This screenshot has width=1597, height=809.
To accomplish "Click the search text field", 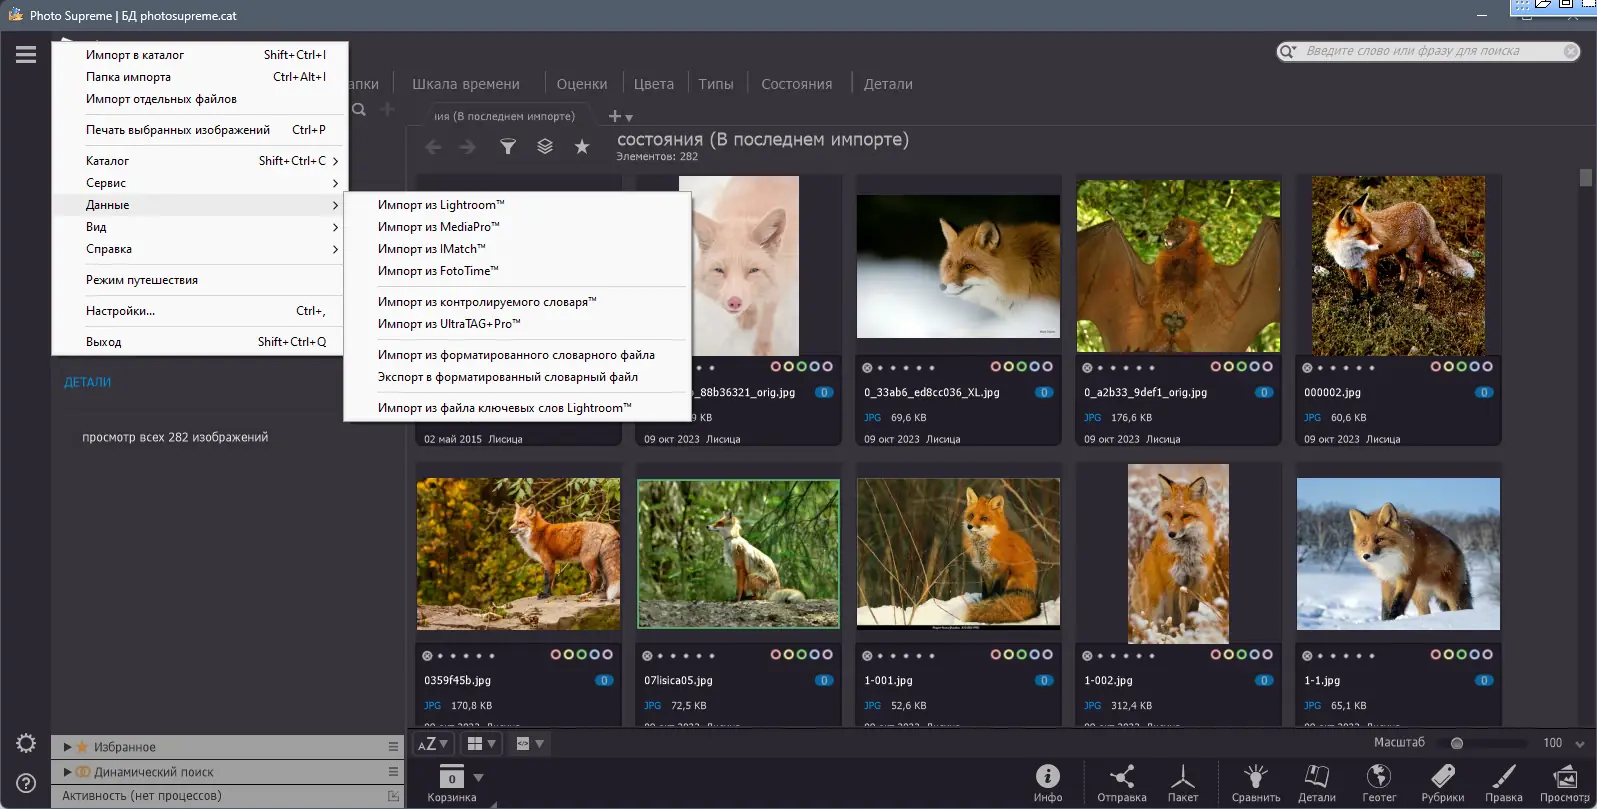I will pyautogui.click(x=1428, y=51).
